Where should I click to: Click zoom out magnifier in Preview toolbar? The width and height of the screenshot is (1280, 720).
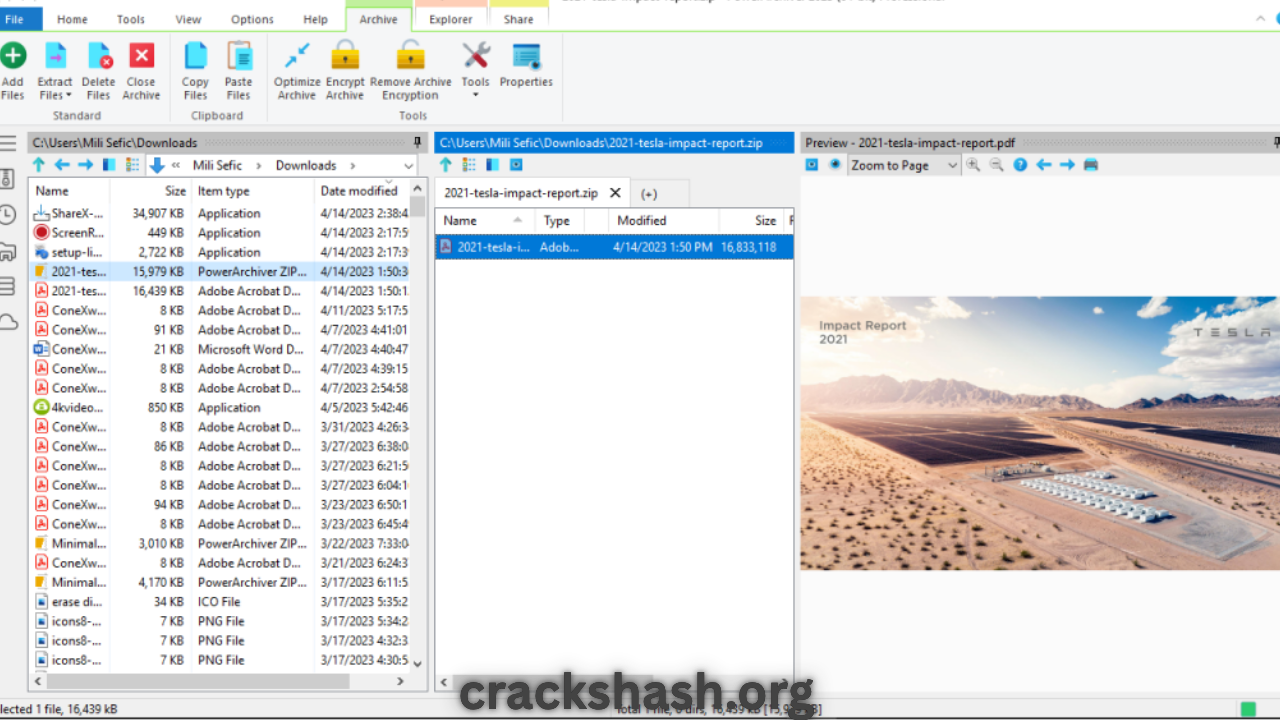(x=997, y=165)
